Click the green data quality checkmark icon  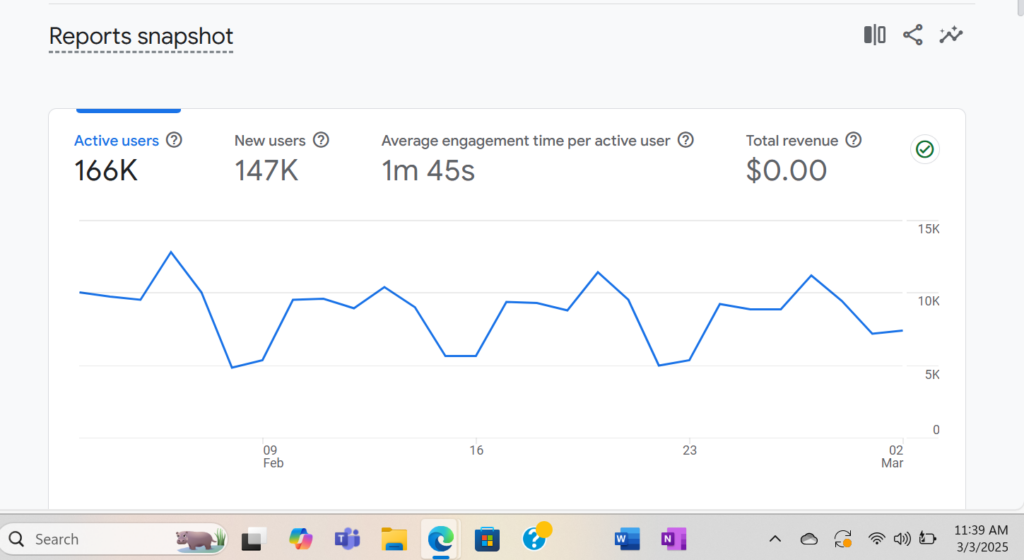pyautogui.click(x=925, y=149)
